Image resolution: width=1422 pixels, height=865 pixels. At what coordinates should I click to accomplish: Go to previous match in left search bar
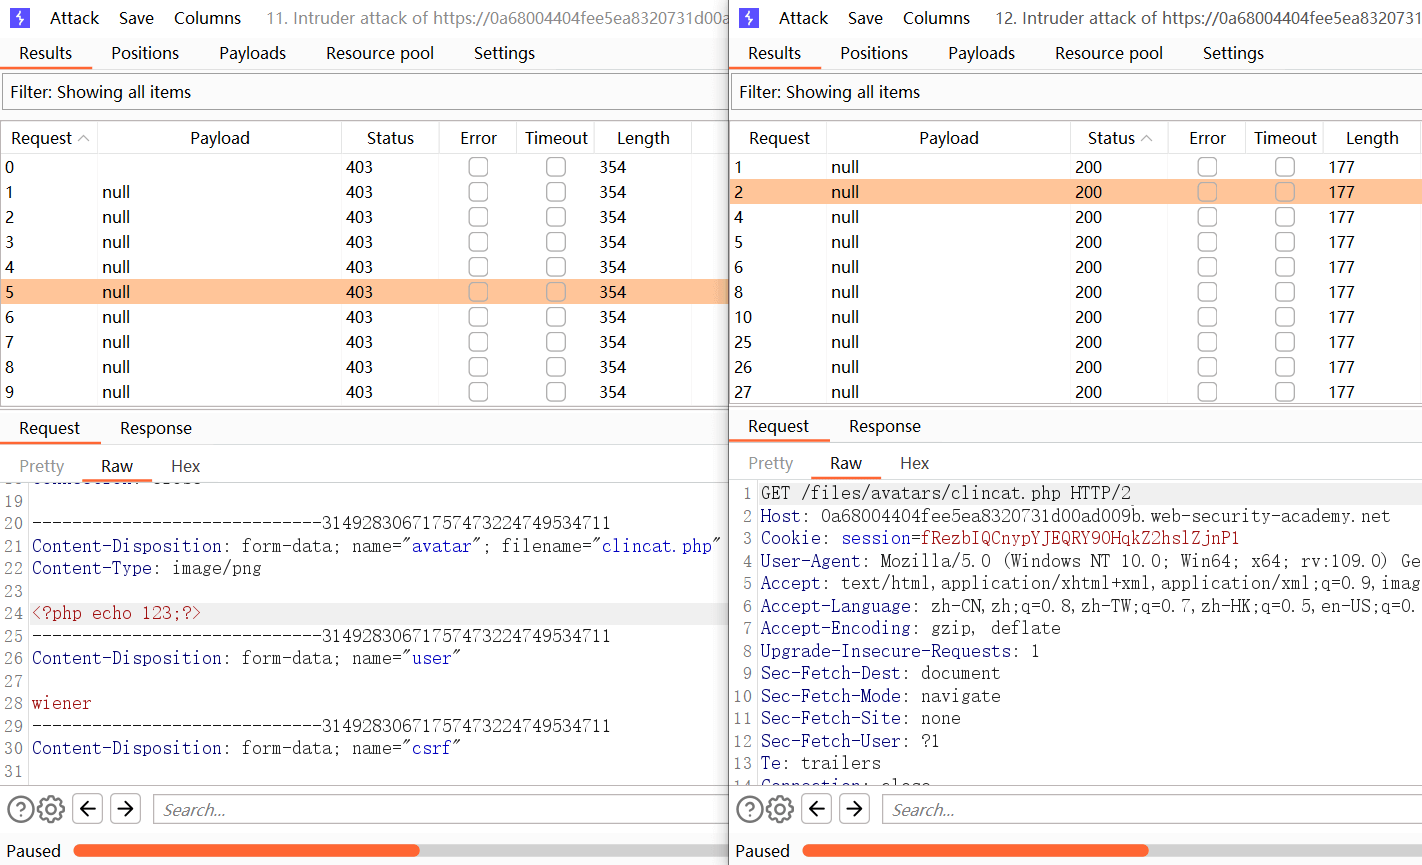pos(88,809)
